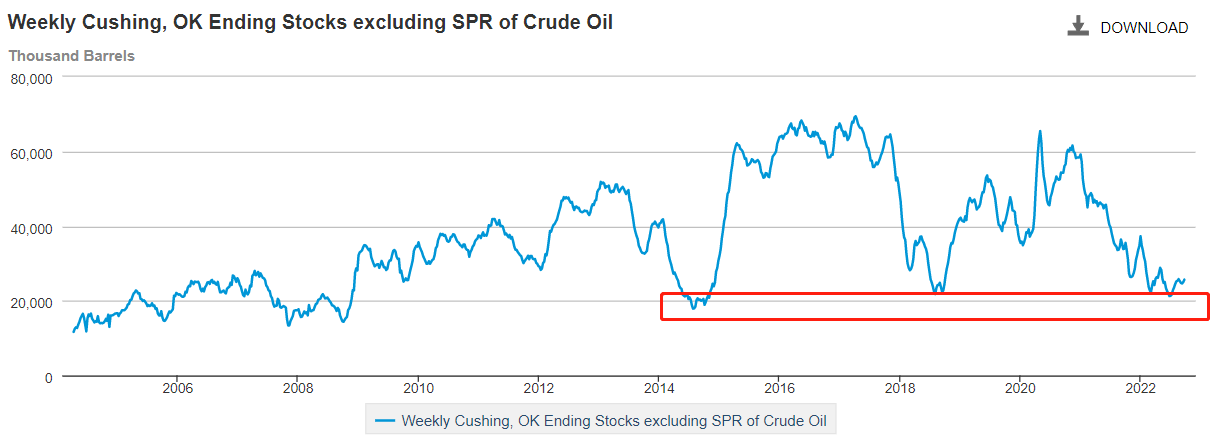The image size is (1226, 445).
Task: Click the 80,000 y-axis label
Action: tap(31, 78)
